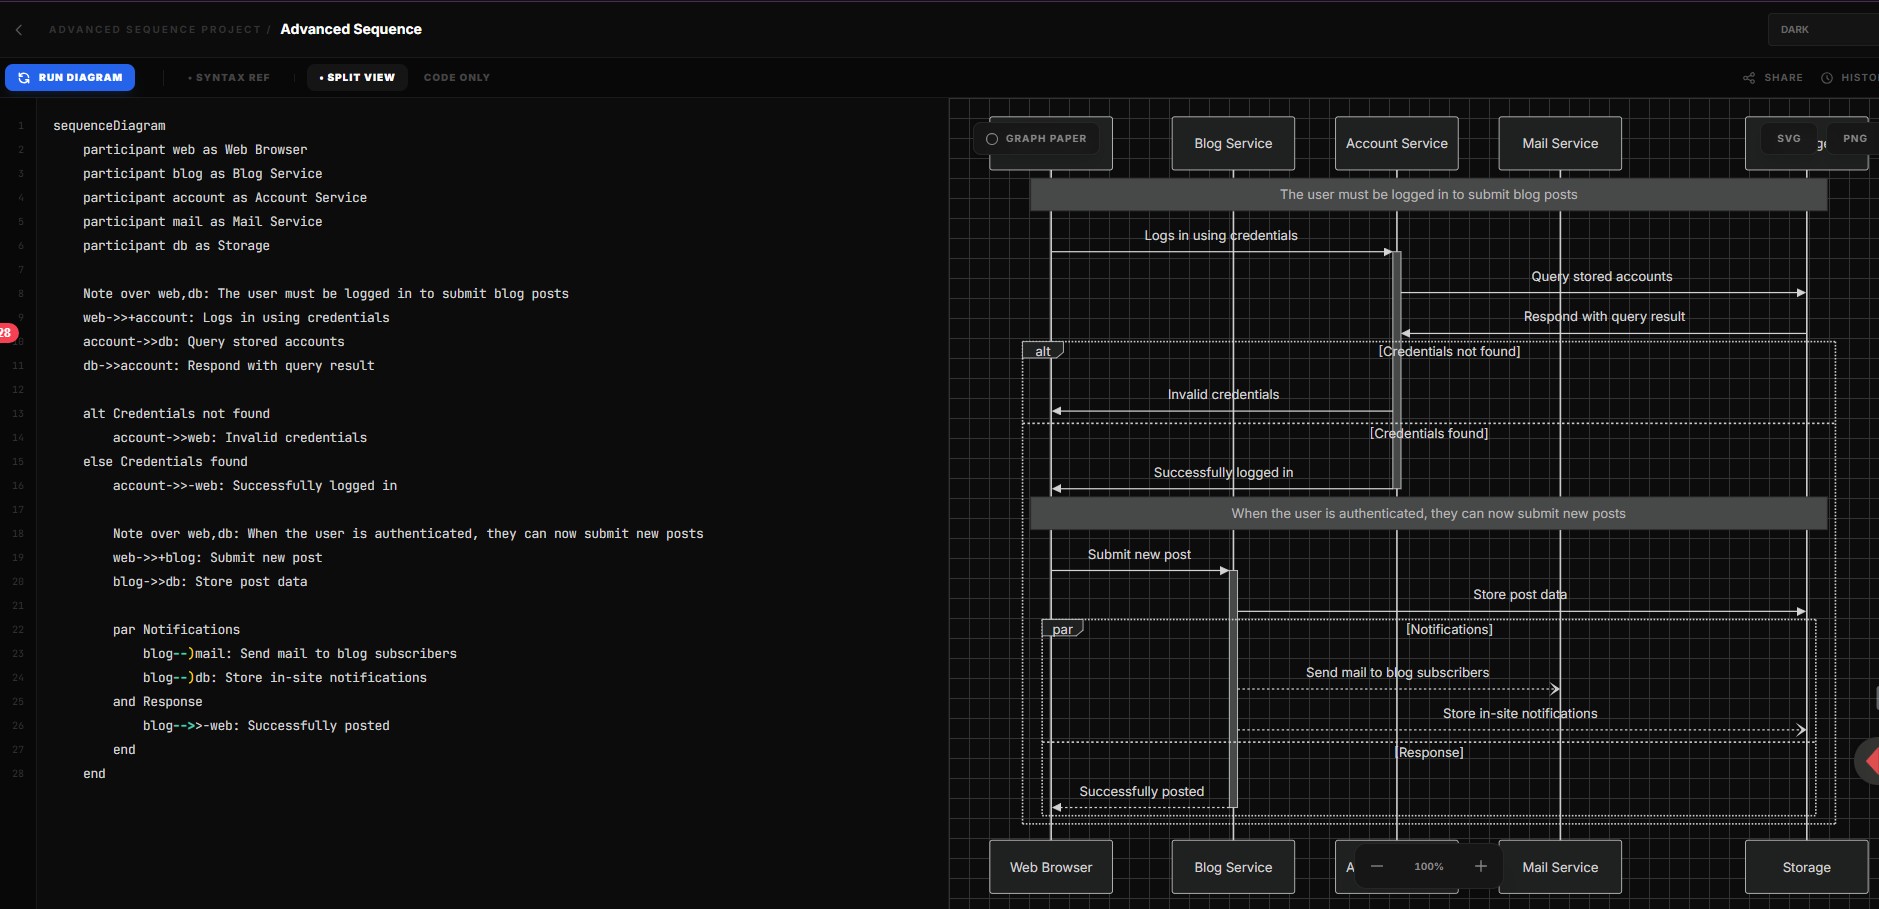Download the diagram as PNG
Image resolution: width=1879 pixels, height=909 pixels.
(x=1855, y=138)
